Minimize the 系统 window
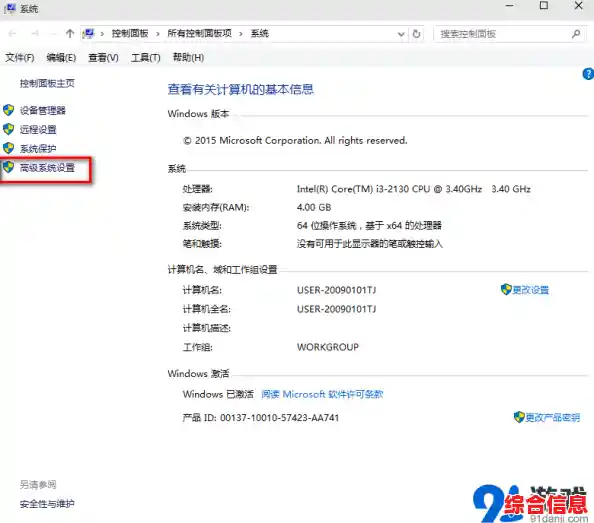 [510, 6]
